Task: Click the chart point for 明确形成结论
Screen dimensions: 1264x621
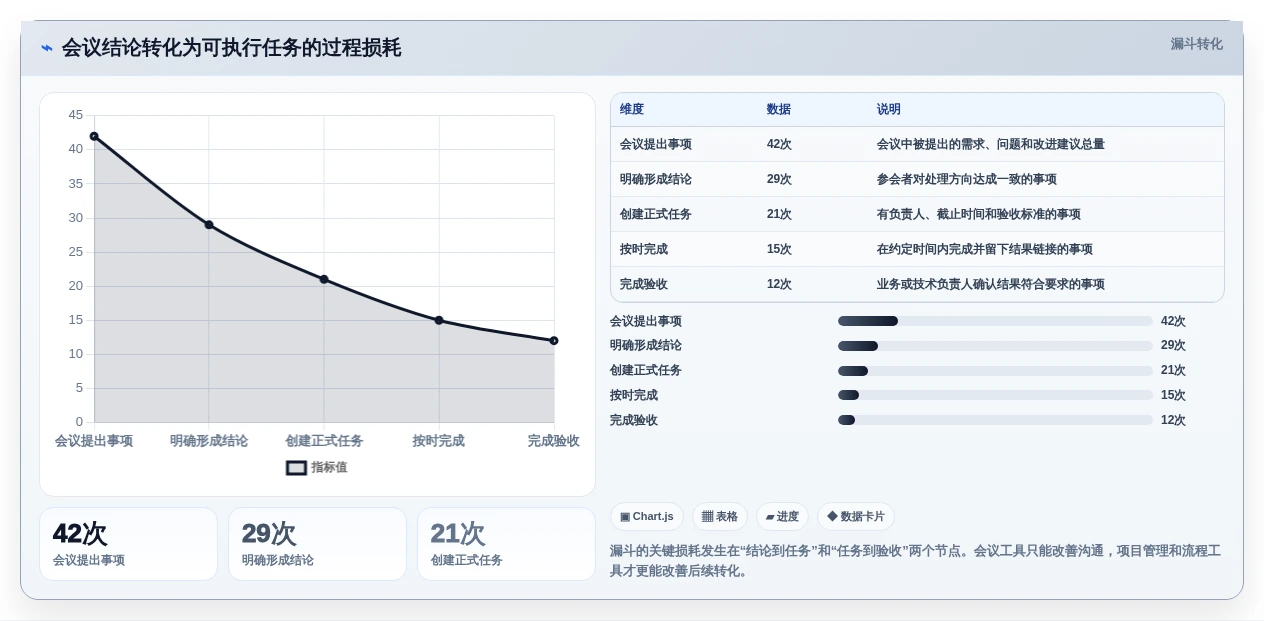Action: tap(209, 225)
